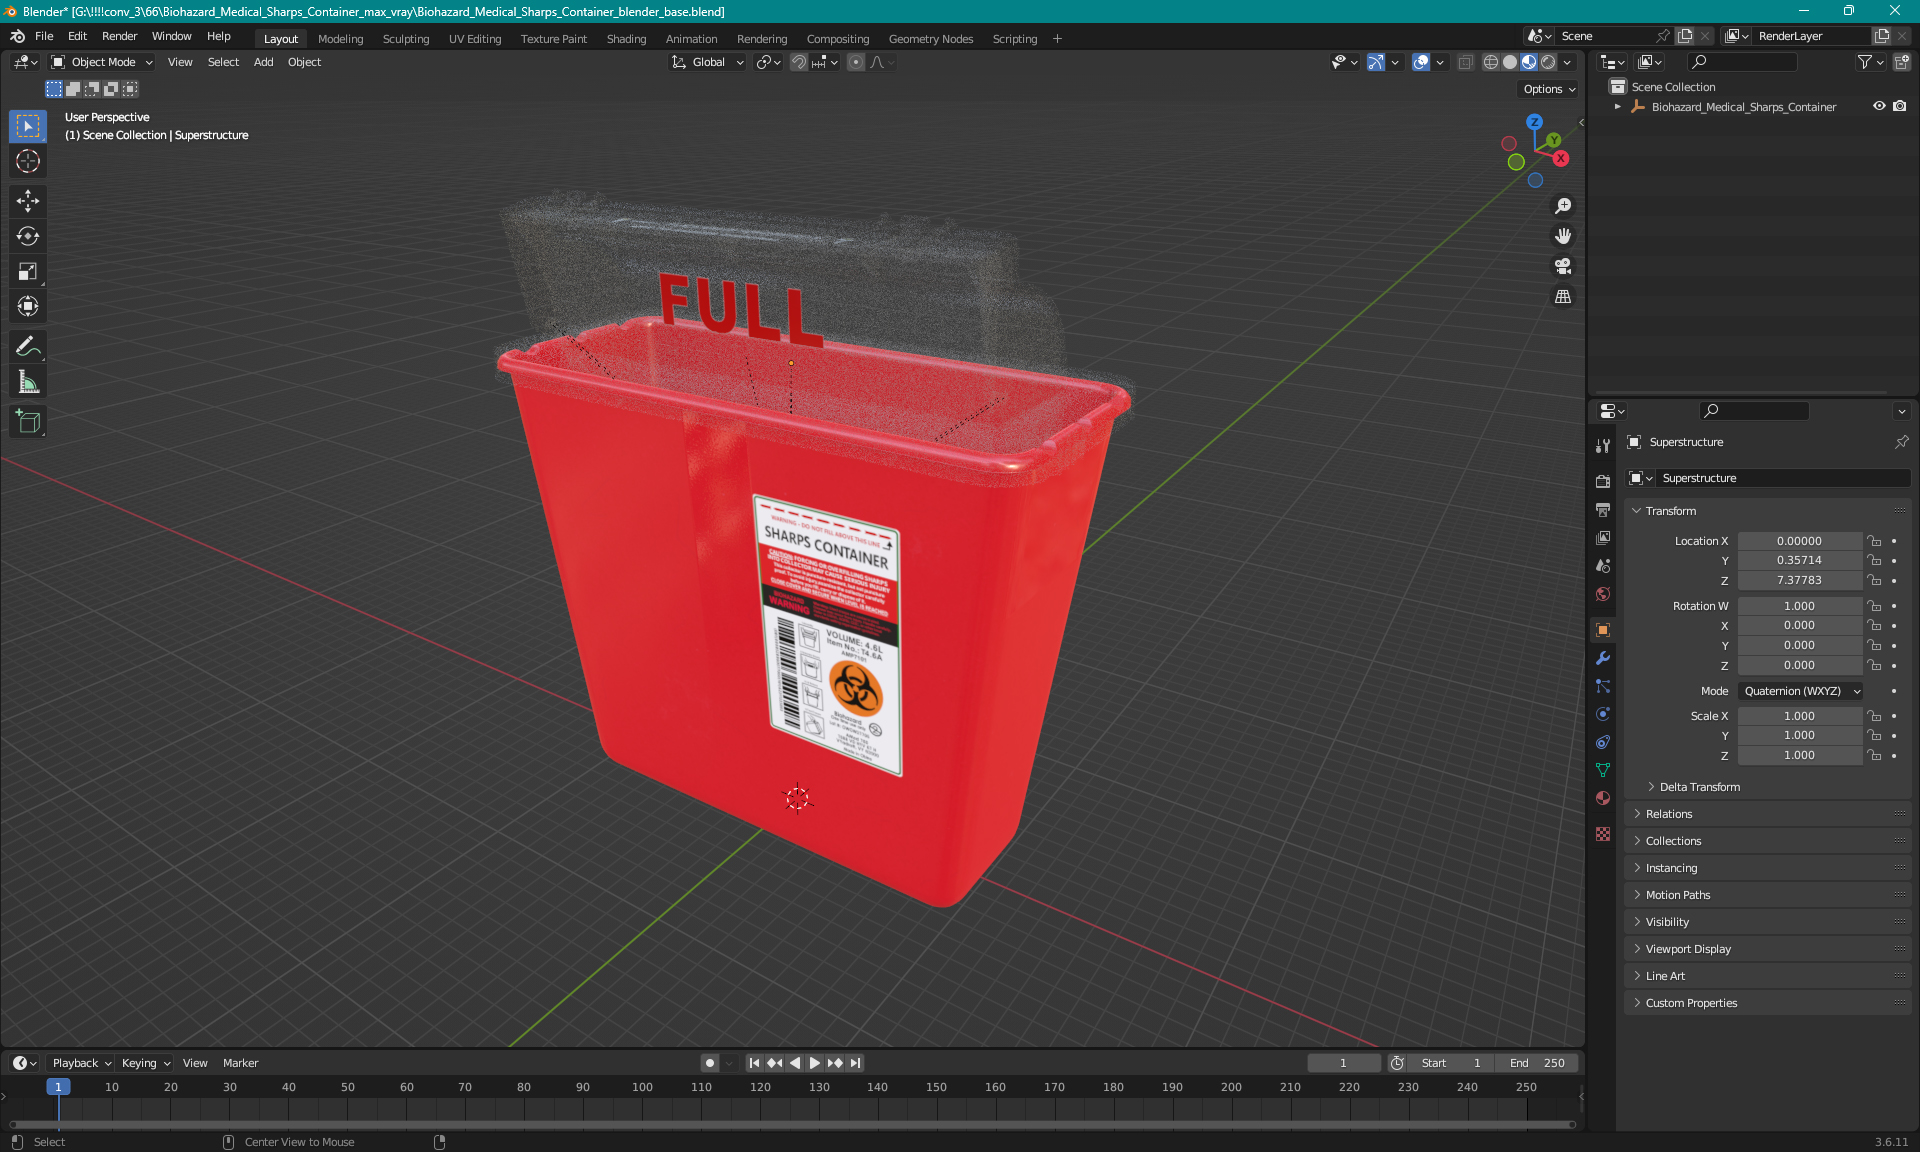Image resolution: width=1920 pixels, height=1152 pixels.
Task: Open the View Layer properties tab
Action: (x=1603, y=538)
